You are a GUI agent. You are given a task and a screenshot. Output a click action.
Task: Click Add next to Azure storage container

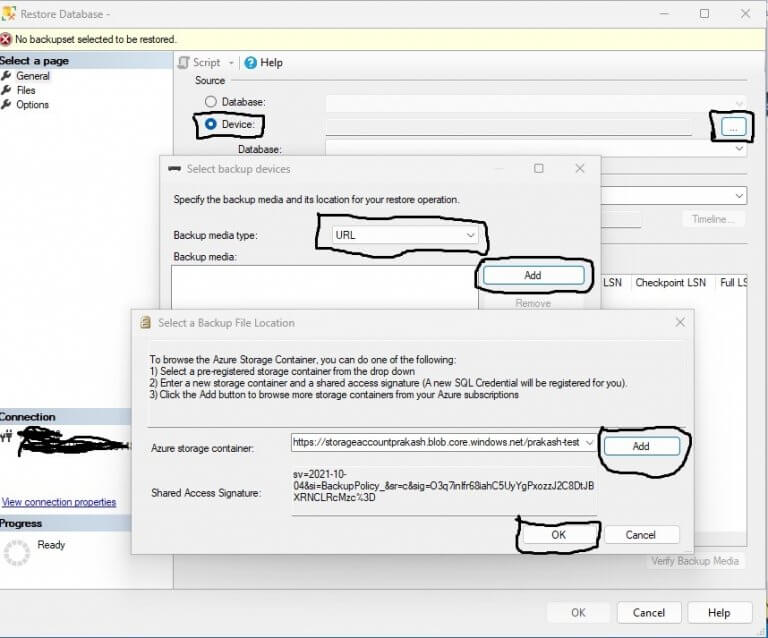click(642, 446)
